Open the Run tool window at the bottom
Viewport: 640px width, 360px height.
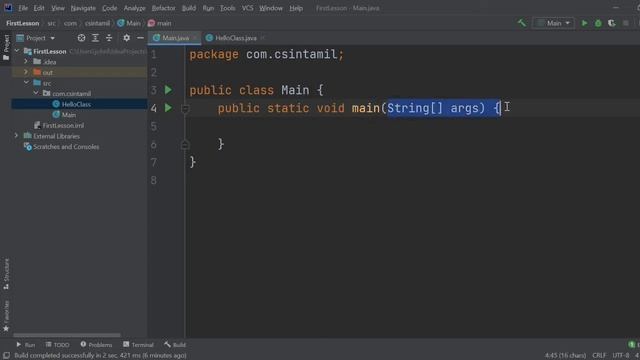point(25,345)
